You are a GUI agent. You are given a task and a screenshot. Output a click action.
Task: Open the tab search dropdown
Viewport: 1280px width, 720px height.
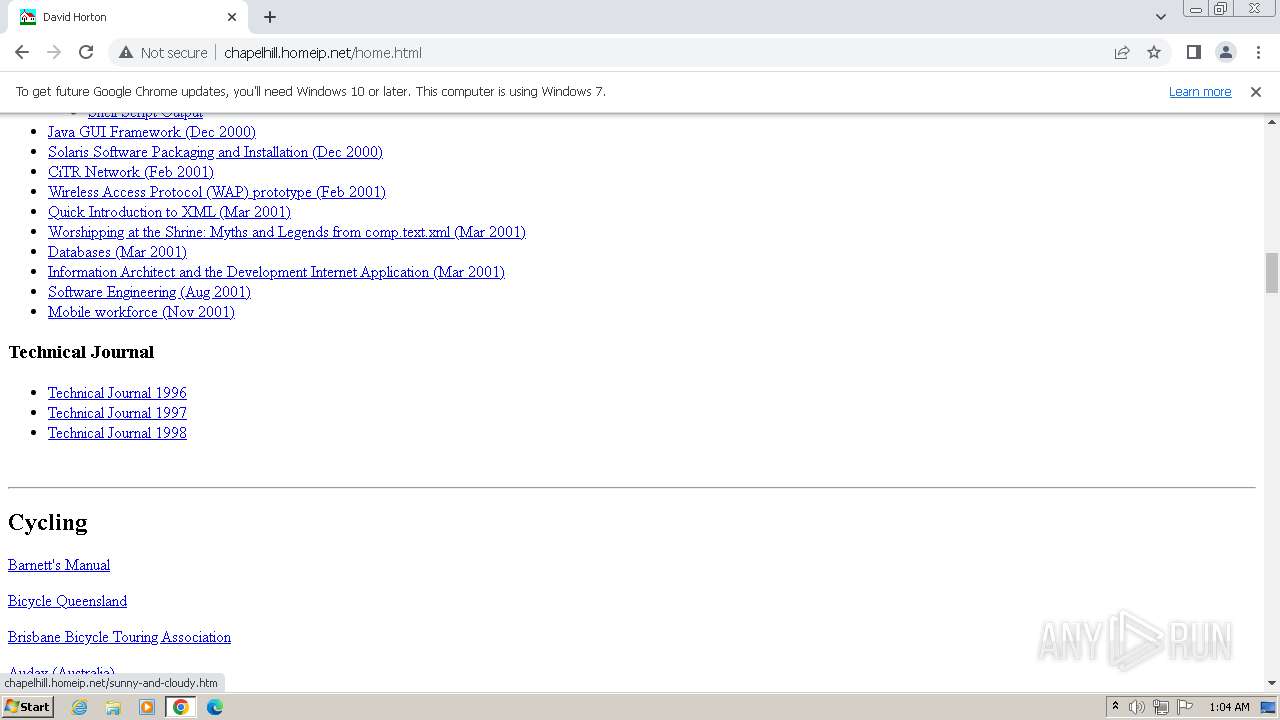tap(1160, 17)
